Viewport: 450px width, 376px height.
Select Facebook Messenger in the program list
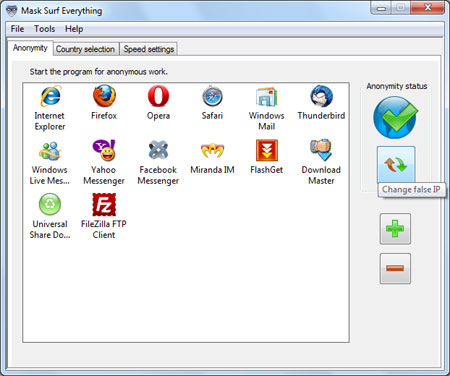pyautogui.click(x=158, y=150)
